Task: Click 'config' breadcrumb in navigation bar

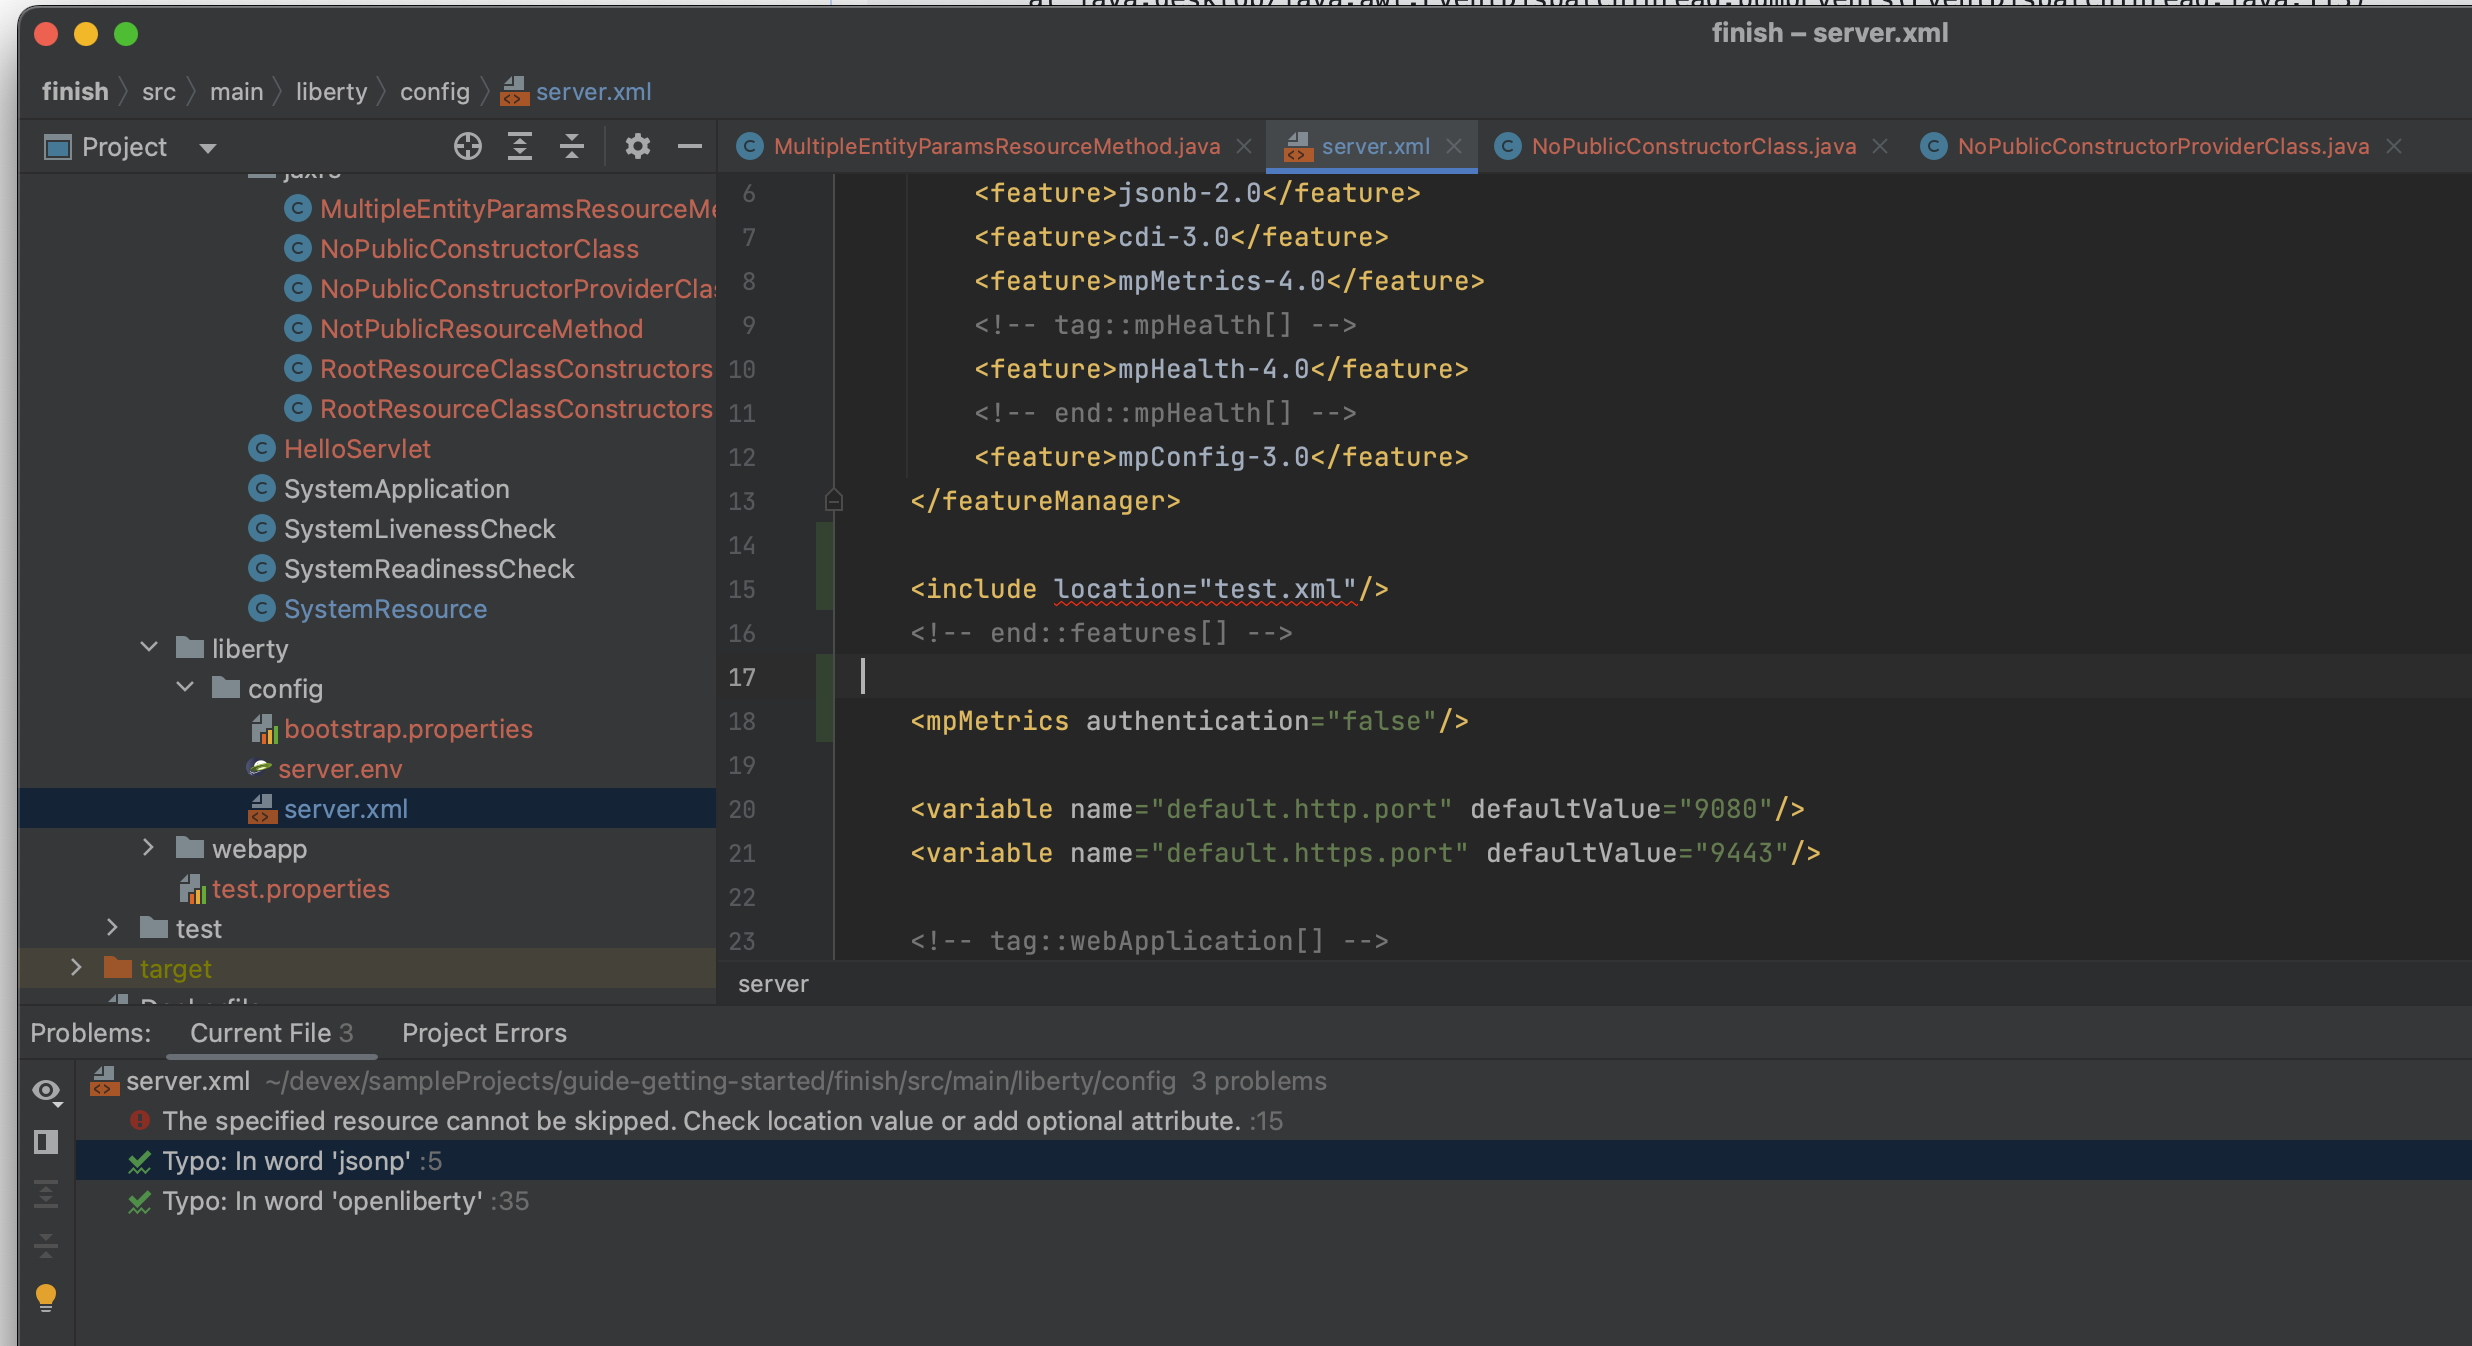Action: point(435,92)
